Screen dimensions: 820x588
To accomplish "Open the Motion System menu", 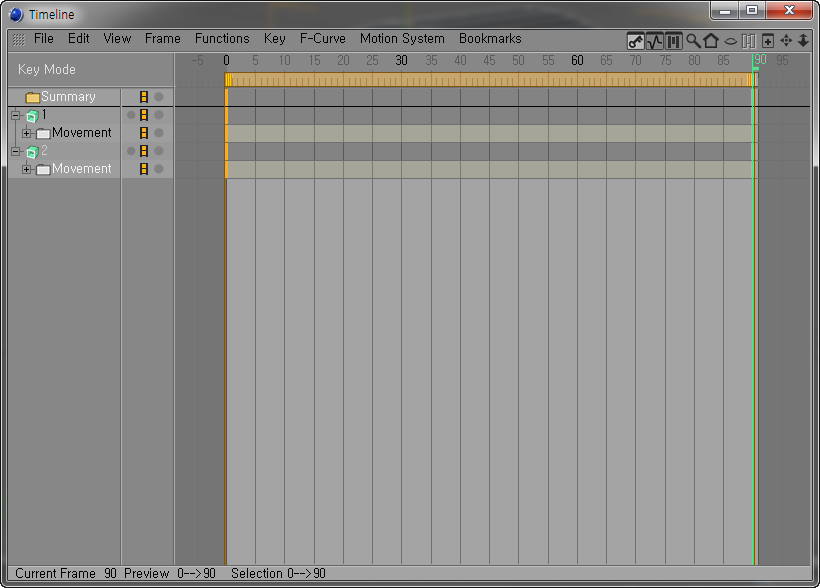I will pos(402,39).
